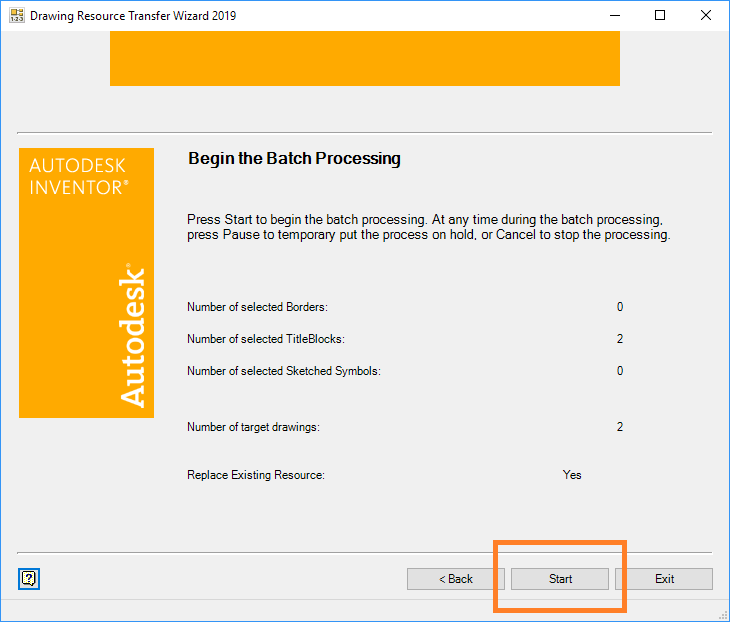730x622 pixels.
Task: Click 'Number of selected Sketched Symbols:' label
Action: [284, 371]
